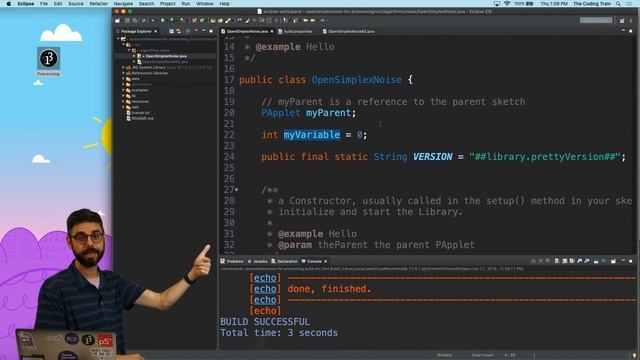640x360 pixels.
Task: Click inside the Quick Access search field
Action: 596,20
